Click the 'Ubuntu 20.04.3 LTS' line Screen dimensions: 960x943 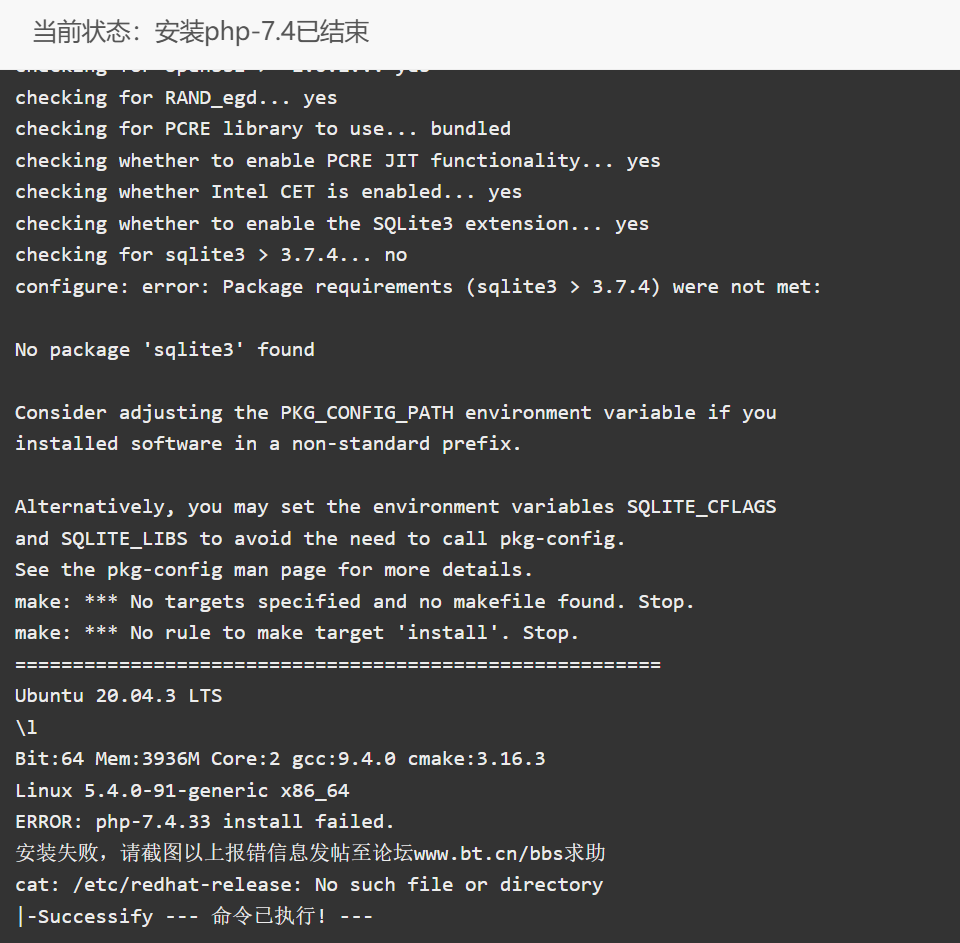(x=118, y=696)
